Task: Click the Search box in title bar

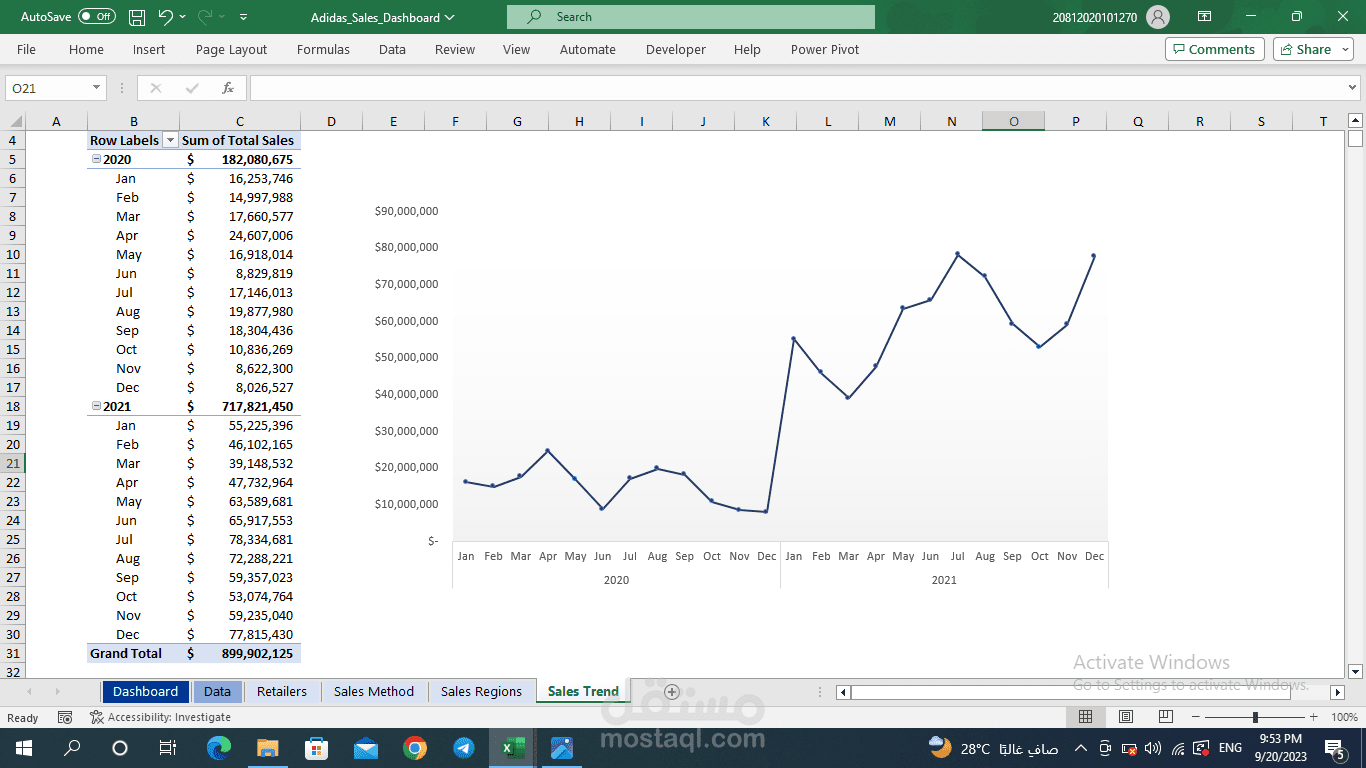Action: point(690,17)
